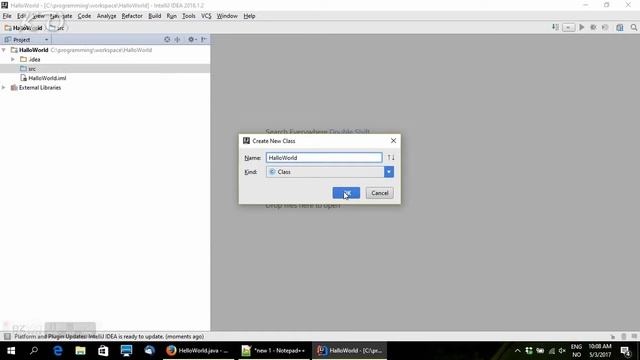Open Windows Start menu
The image size is (640, 360).
coord(11,351)
